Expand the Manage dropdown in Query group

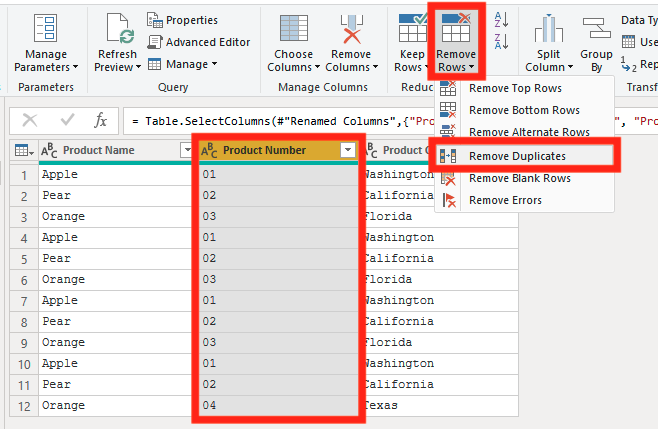tap(182, 64)
